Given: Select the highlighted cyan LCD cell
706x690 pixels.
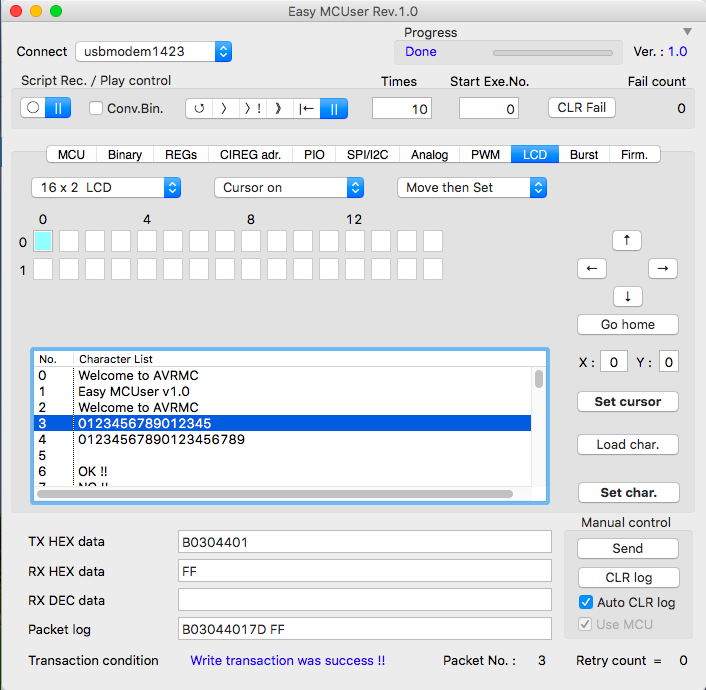Looking at the screenshot, I should click(43, 241).
